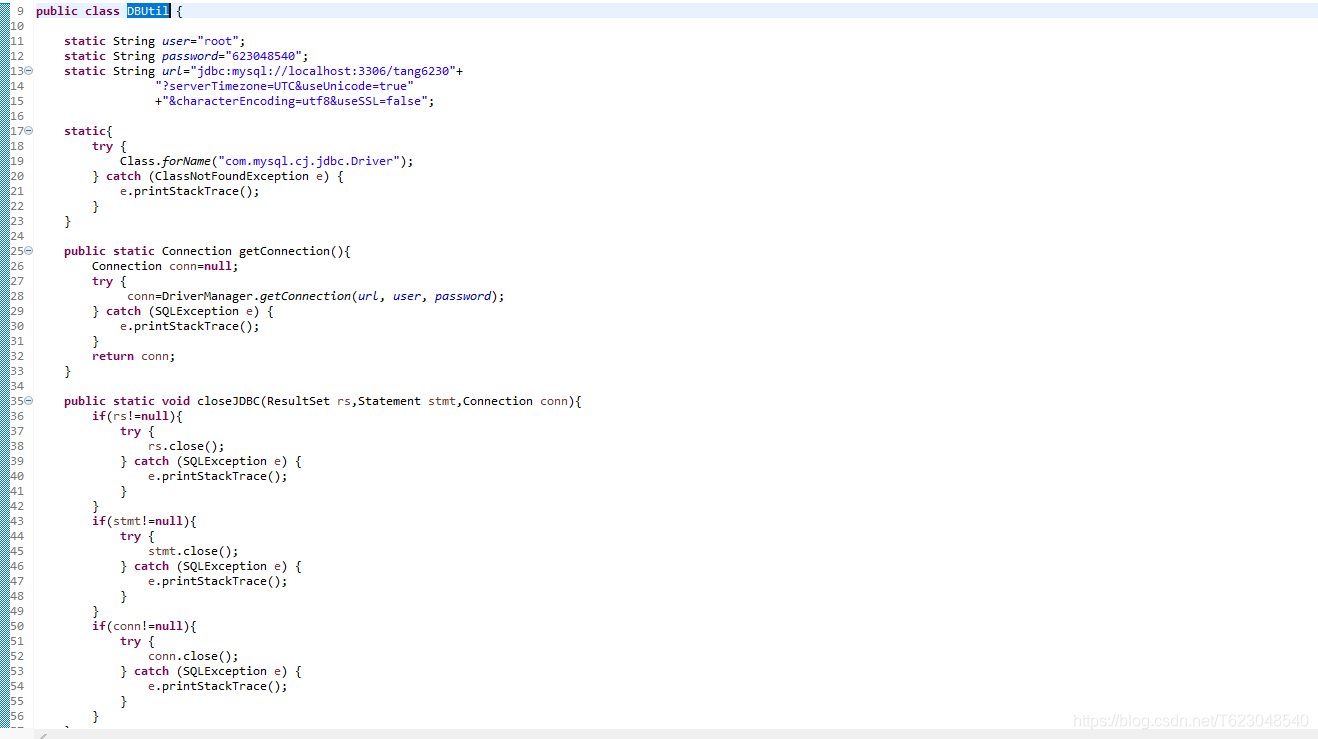
Task: Click the "com.mysql.cj.jdbc.Driver" string
Action: [x=308, y=161]
